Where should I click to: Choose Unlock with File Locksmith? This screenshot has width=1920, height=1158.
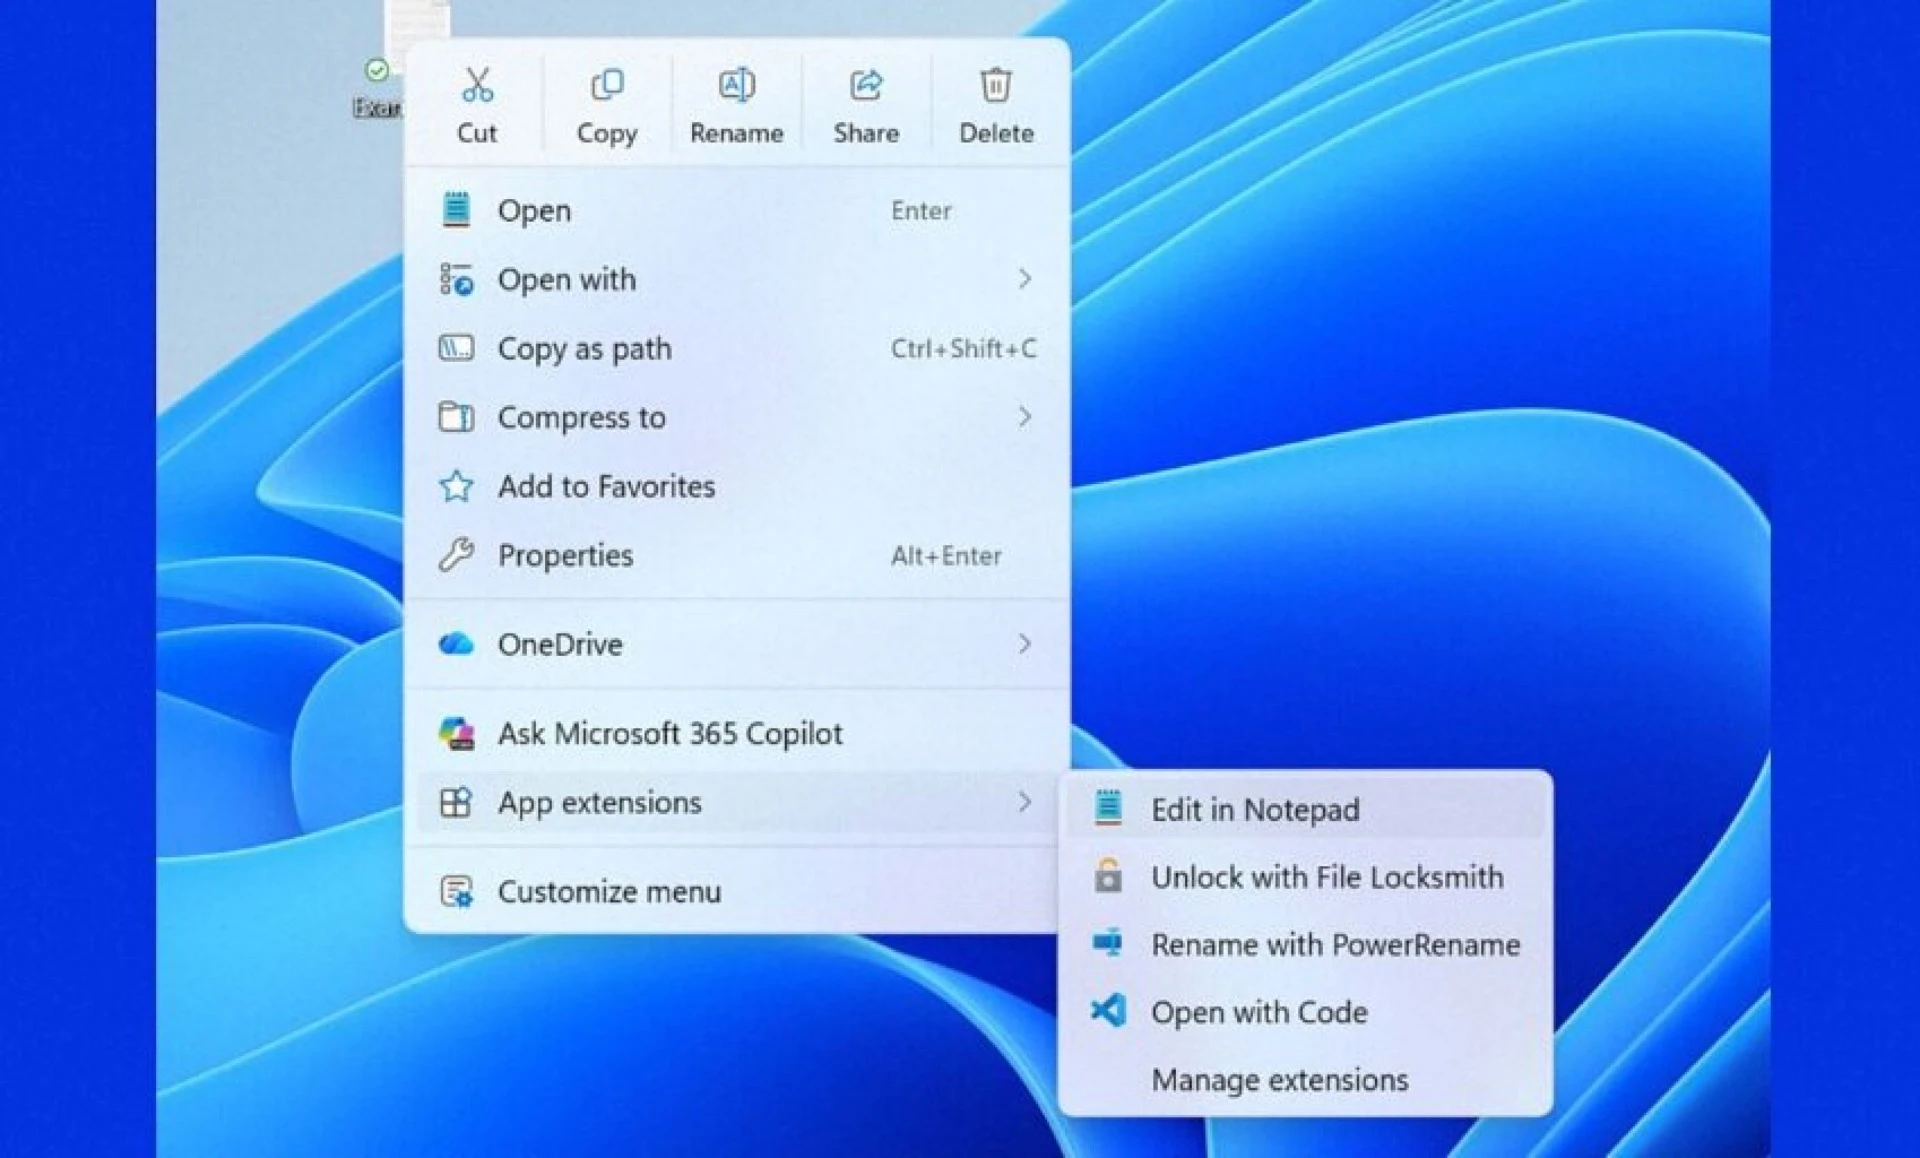point(1305,876)
